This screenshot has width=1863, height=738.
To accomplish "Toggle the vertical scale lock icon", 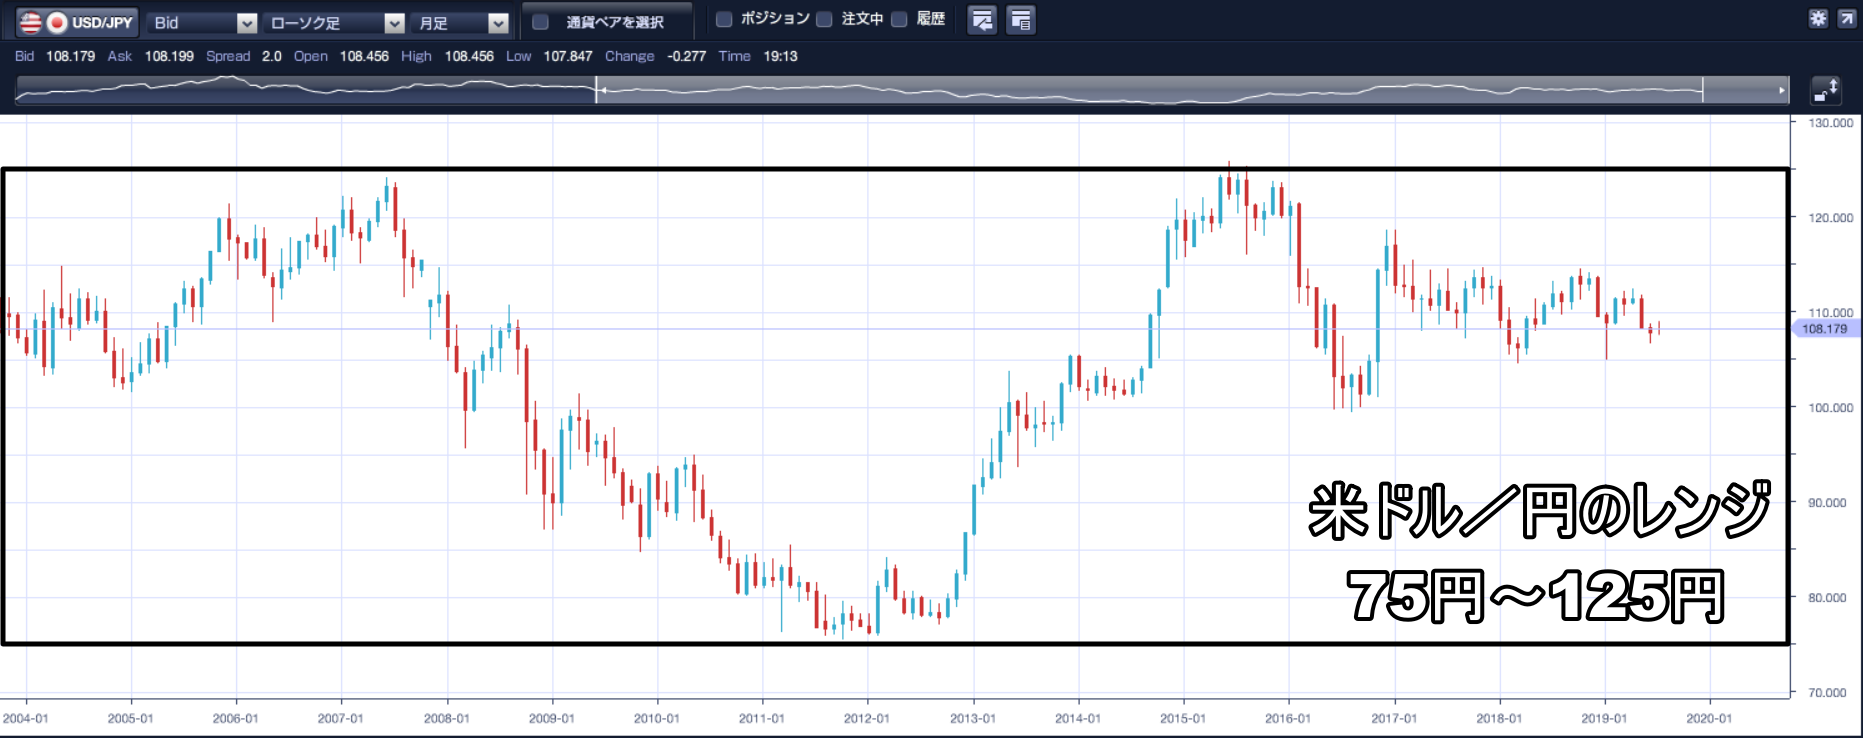I will tap(1826, 90).
